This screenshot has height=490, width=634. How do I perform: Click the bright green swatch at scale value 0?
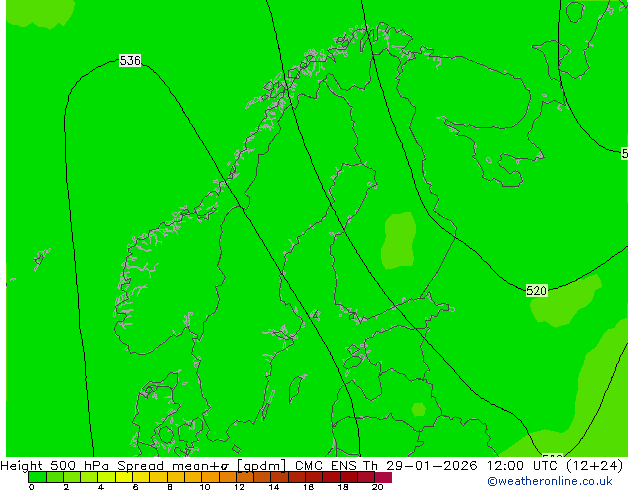37,477
